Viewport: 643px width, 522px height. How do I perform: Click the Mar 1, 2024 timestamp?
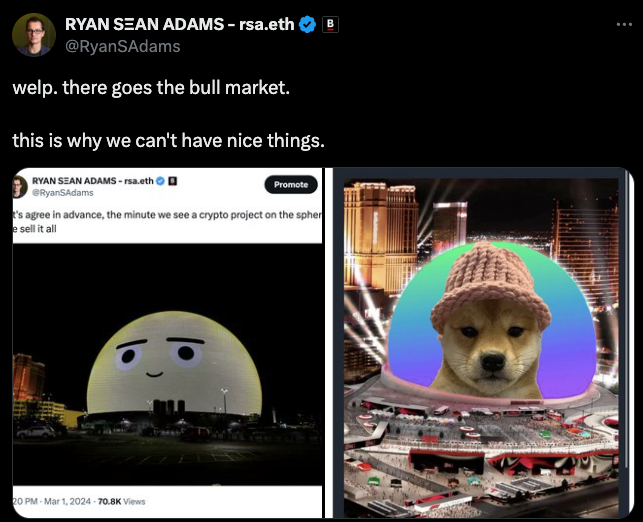click(67, 501)
